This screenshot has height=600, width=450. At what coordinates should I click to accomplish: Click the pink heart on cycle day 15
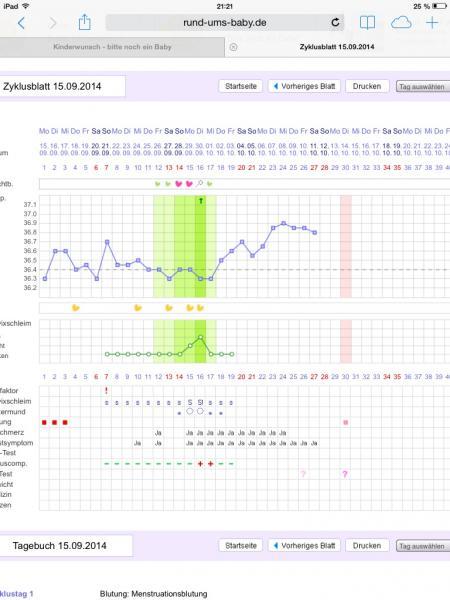[189, 184]
